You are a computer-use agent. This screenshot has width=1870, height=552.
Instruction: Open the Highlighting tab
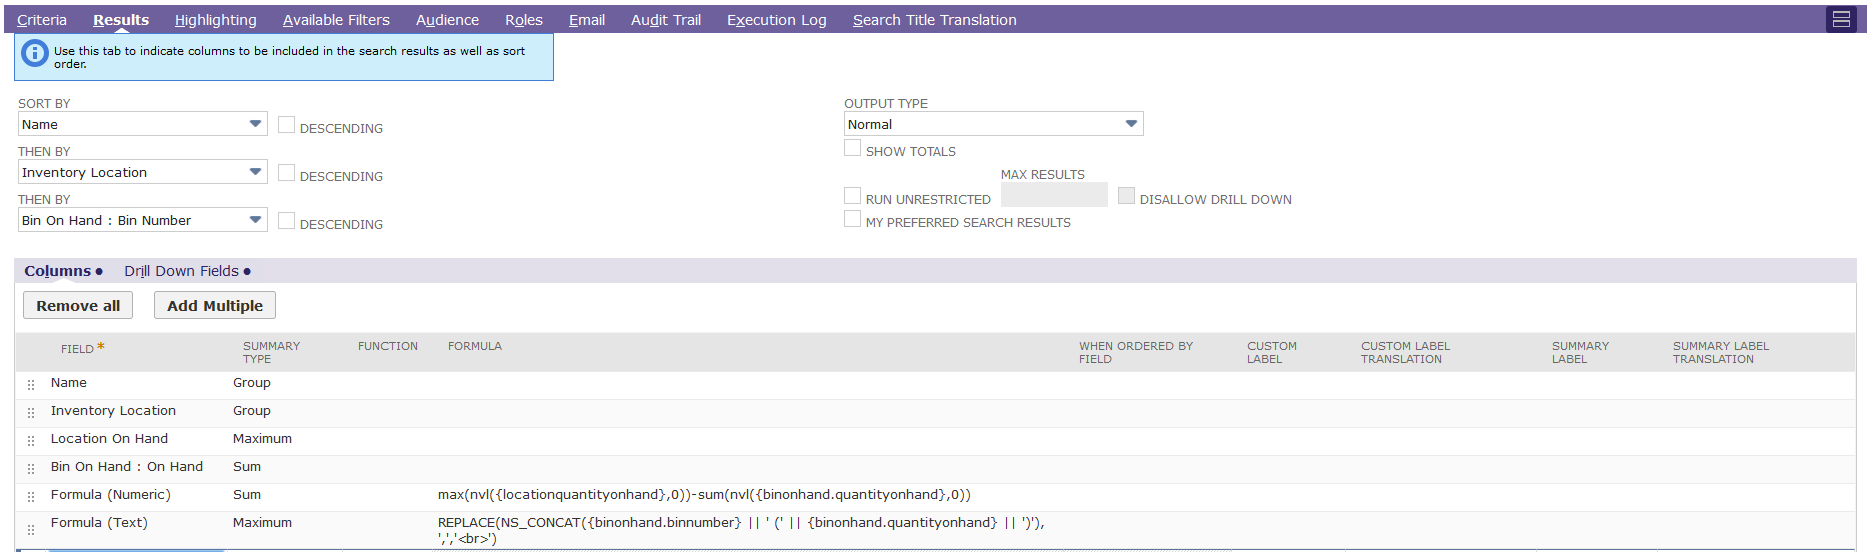pos(216,20)
